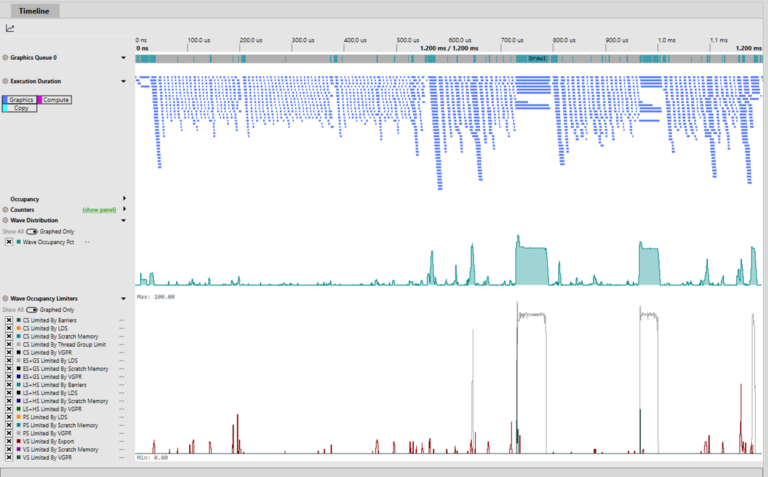Screen dimensions: 768x477
Task: Uncheck CS Limited By Barriers checkbox
Action: point(9,320)
